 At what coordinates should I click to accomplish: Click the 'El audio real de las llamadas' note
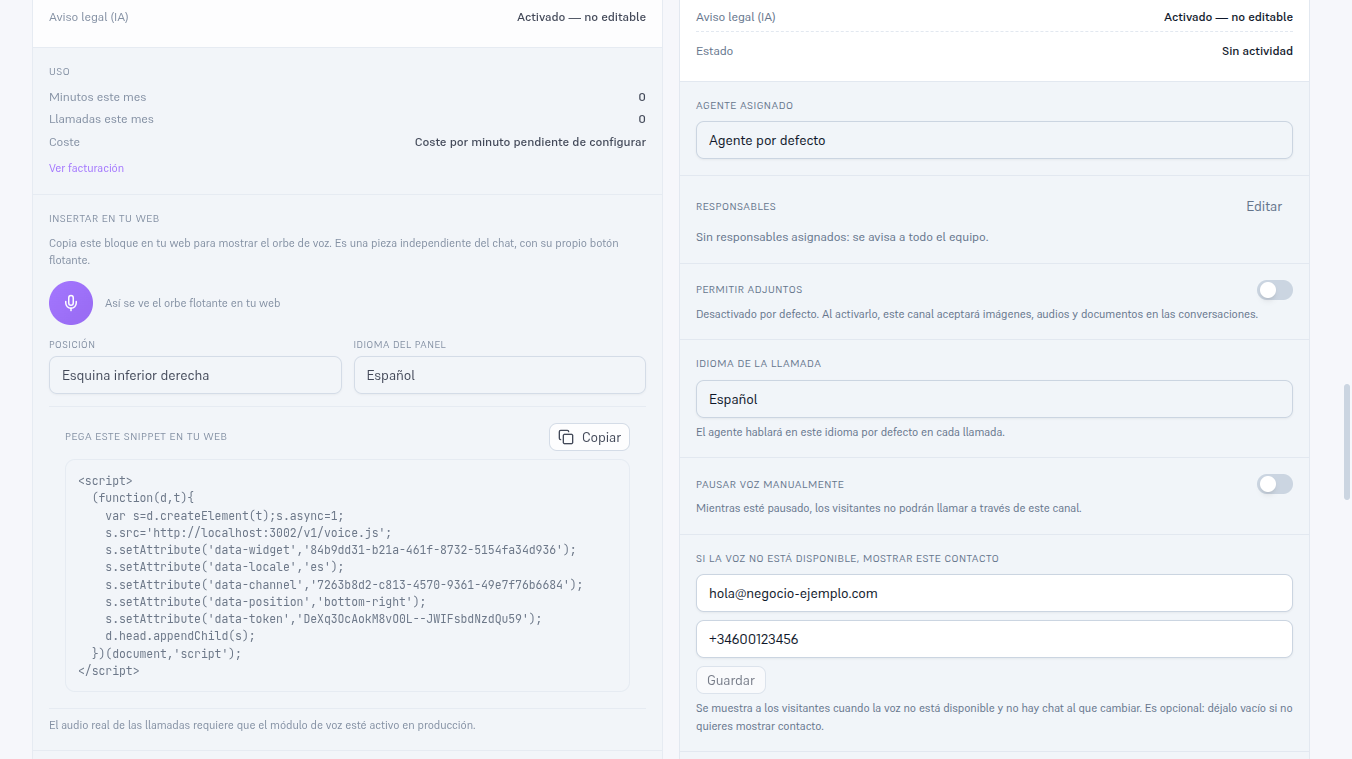262,725
